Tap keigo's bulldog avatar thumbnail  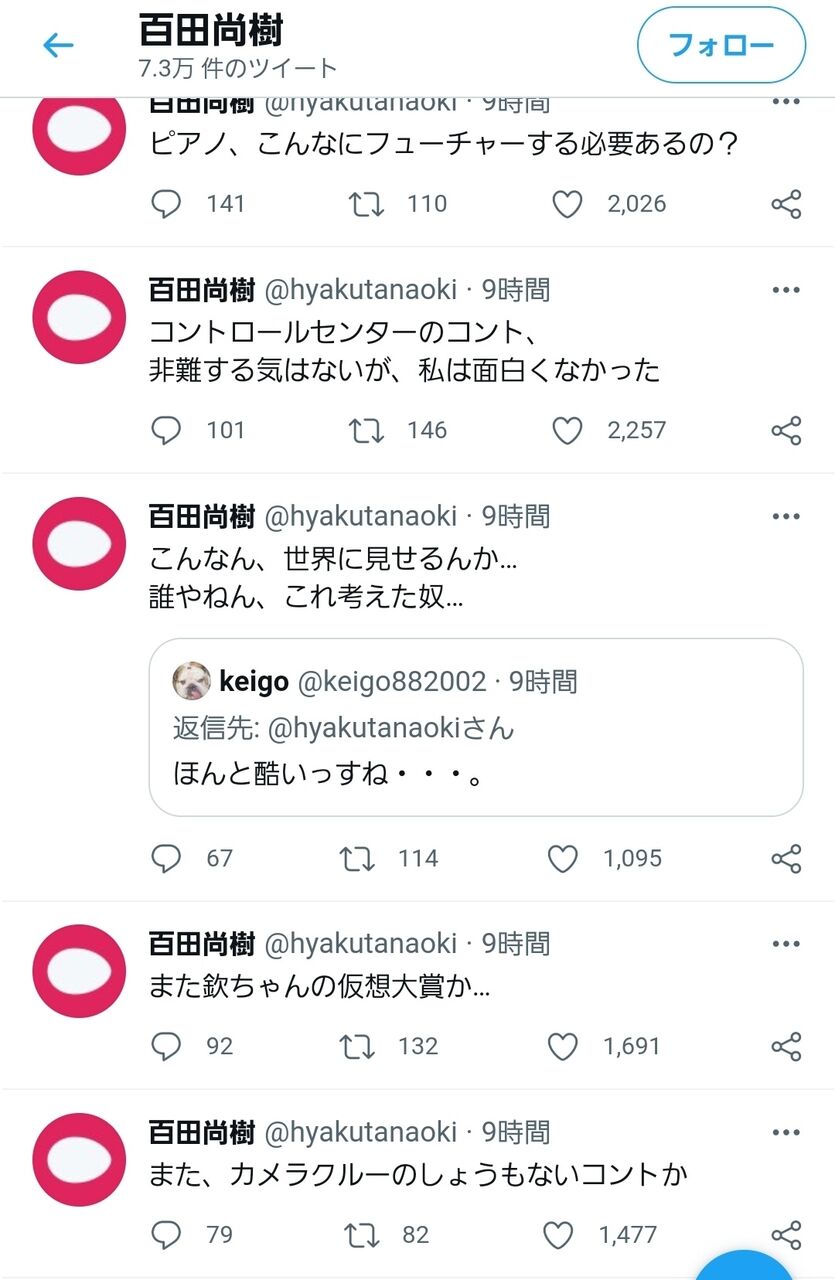tap(191, 681)
